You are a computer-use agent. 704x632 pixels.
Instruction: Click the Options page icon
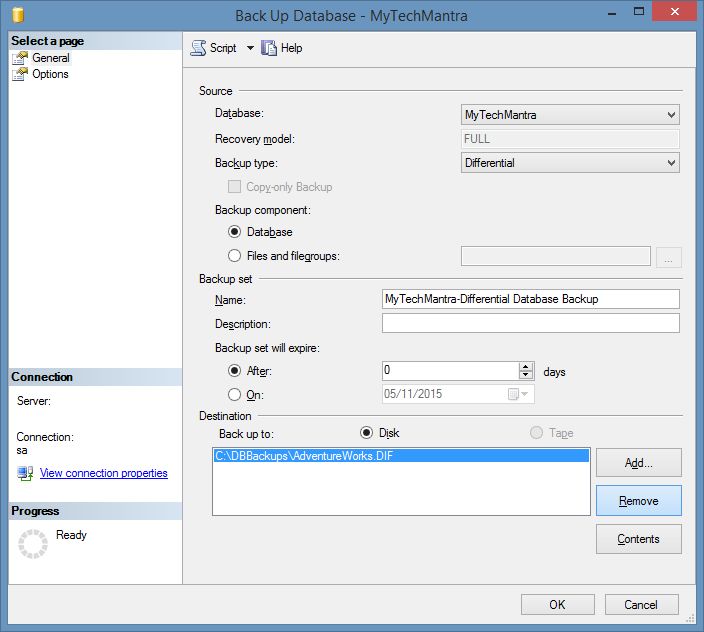point(20,74)
